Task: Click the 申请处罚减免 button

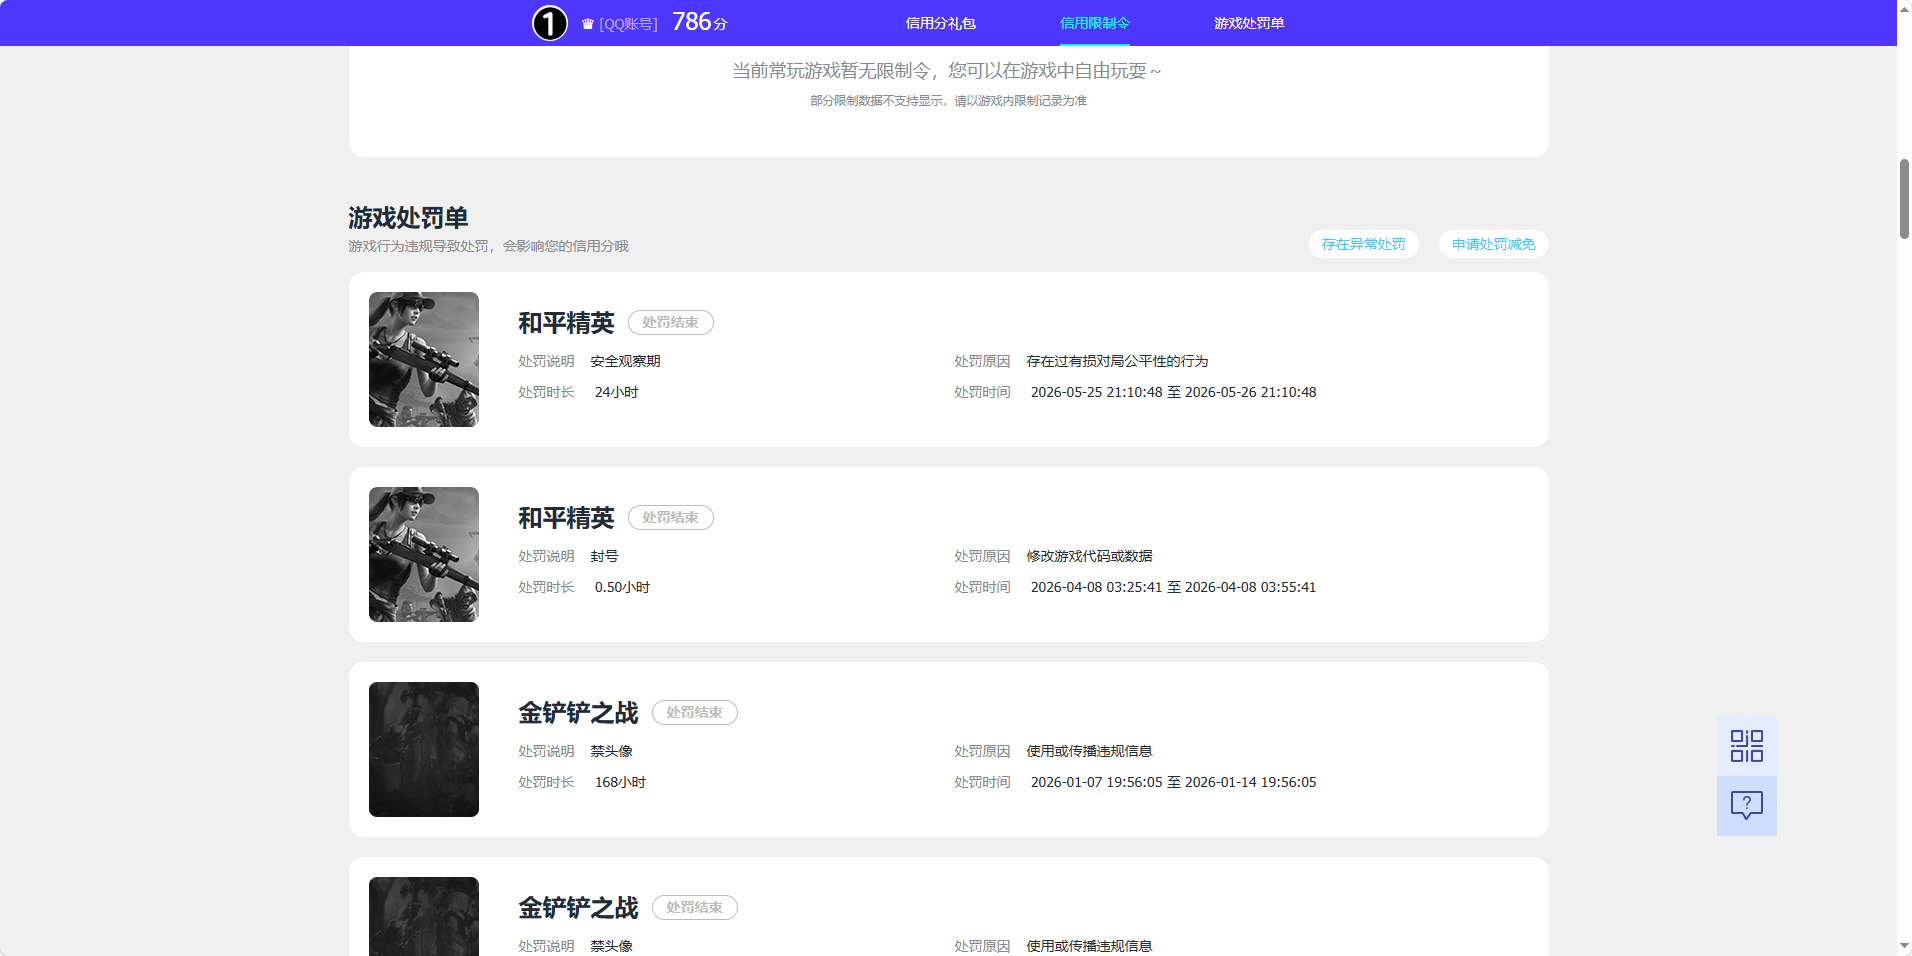Action: (x=1493, y=244)
